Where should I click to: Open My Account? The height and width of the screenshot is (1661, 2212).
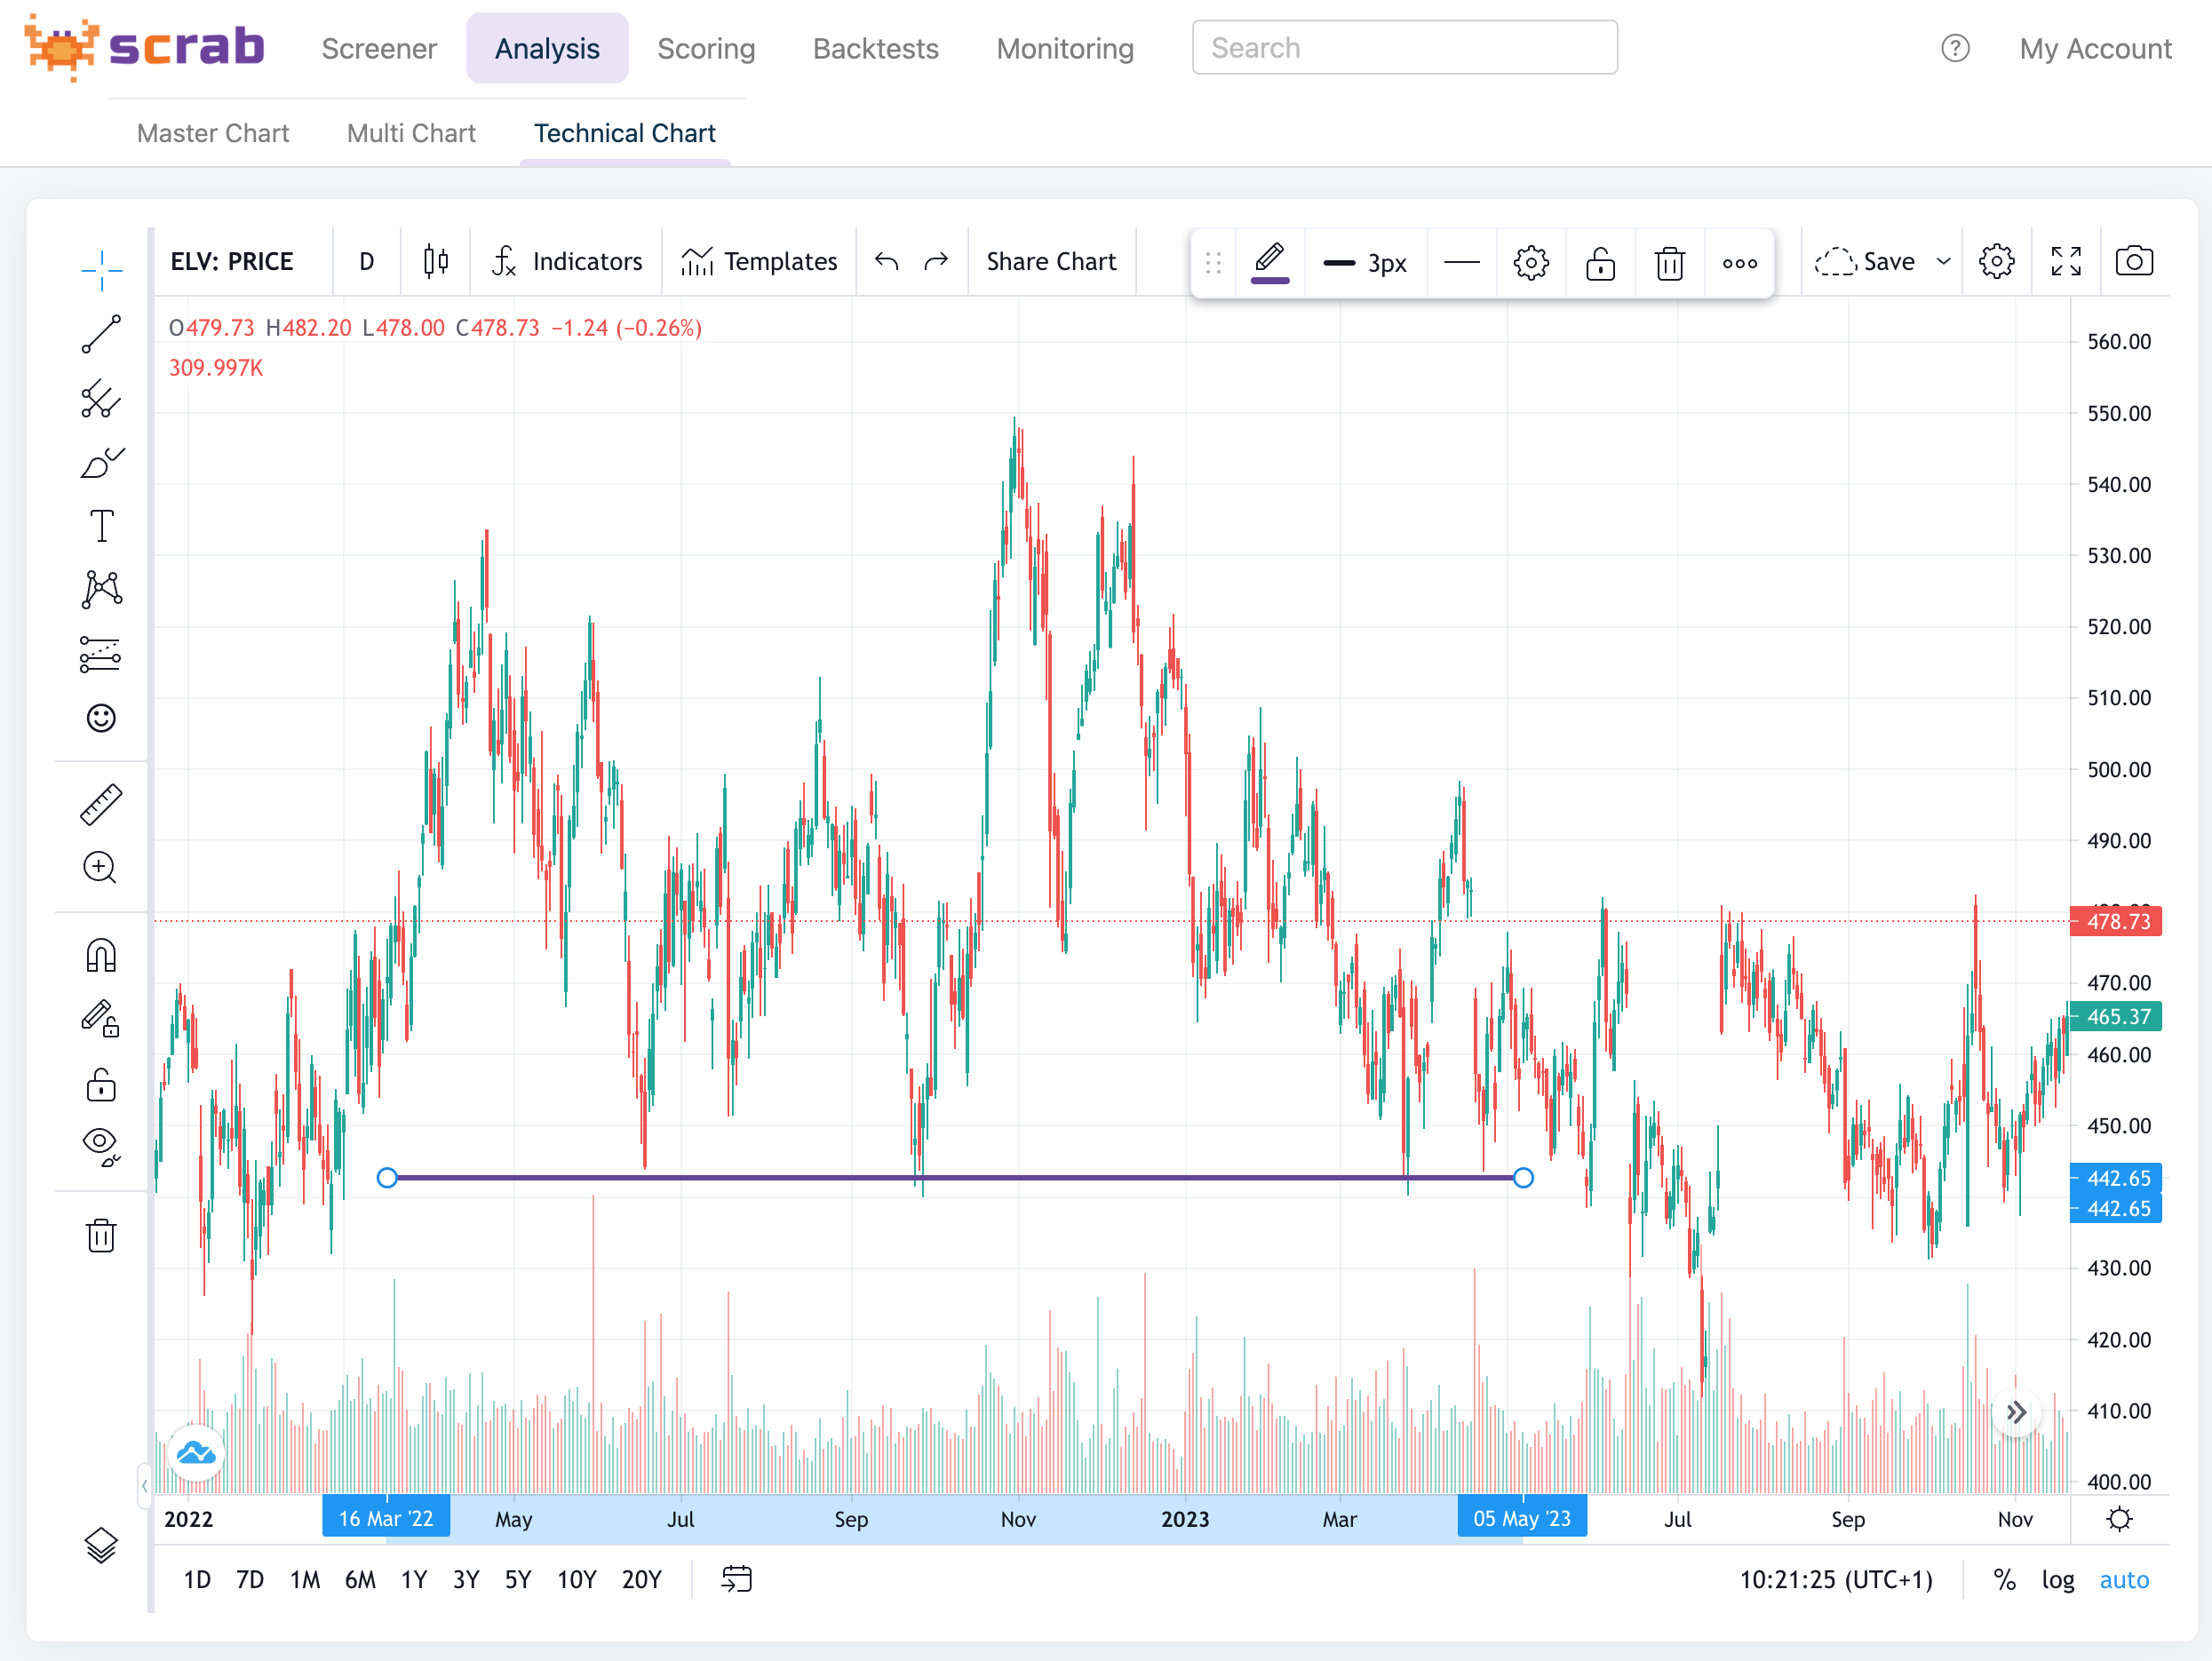[x=2095, y=48]
